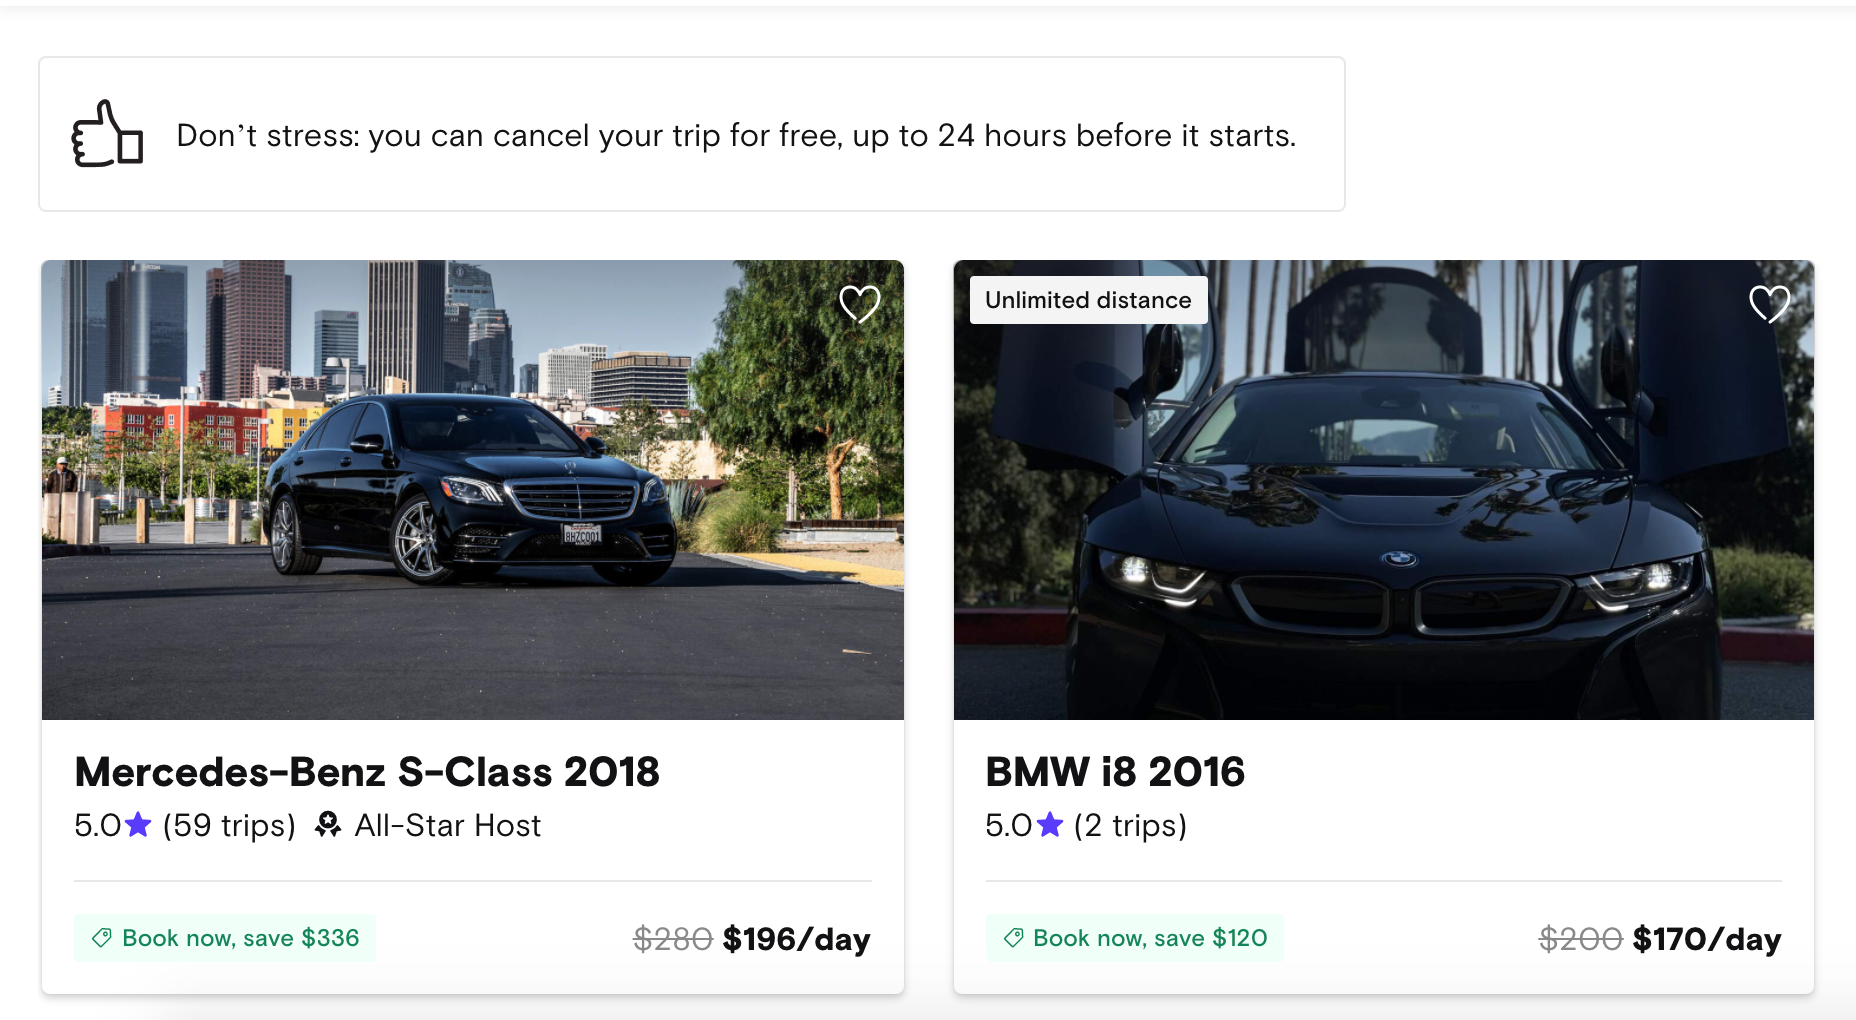Click the purple star beside the BMW 5.0 rating

click(1049, 825)
